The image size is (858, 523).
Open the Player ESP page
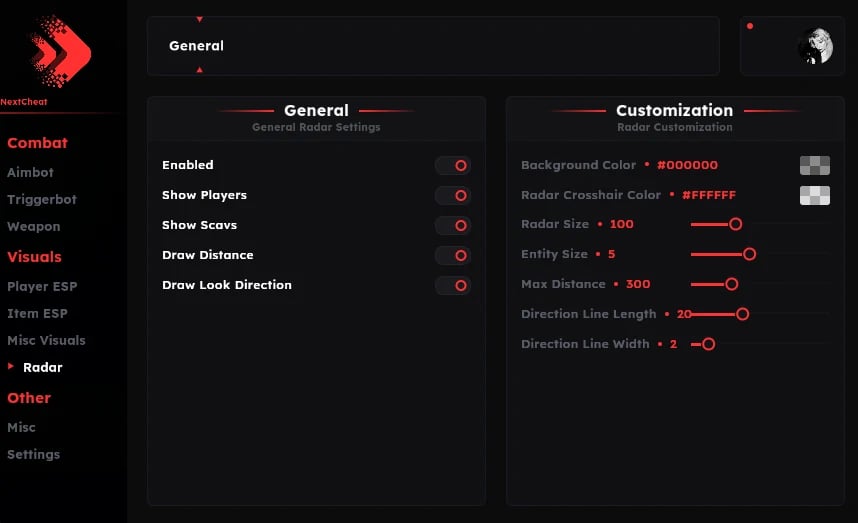coord(42,286)
